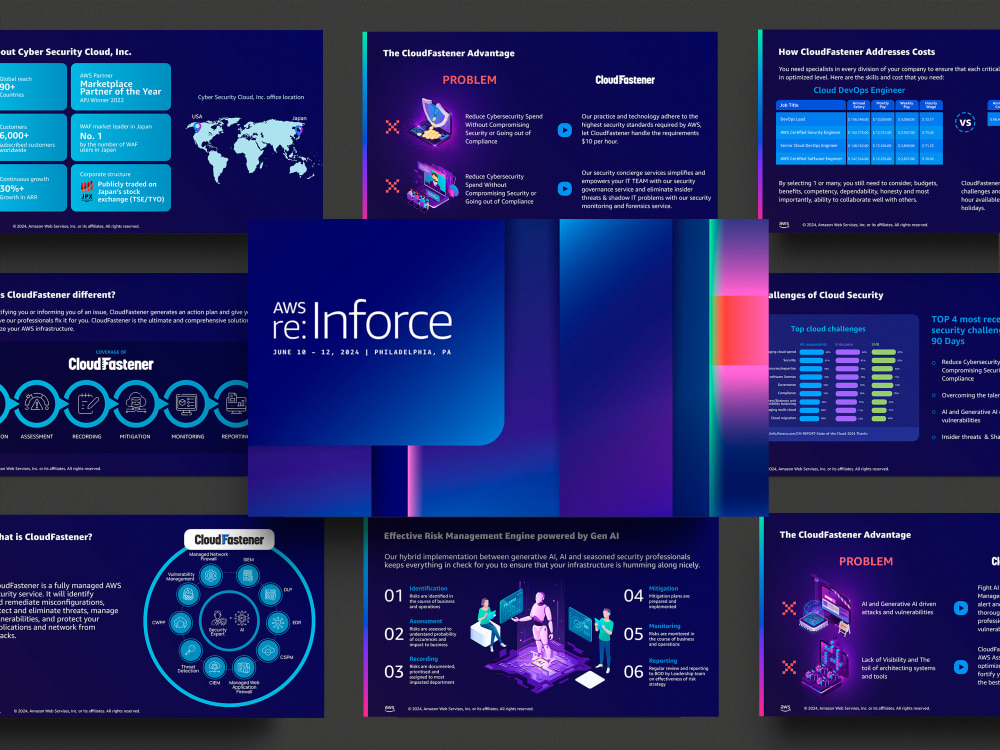Click the Managed Network Firewall icon in the wheel
This screenshot has width=1000, height=750.
pos(210,576)
